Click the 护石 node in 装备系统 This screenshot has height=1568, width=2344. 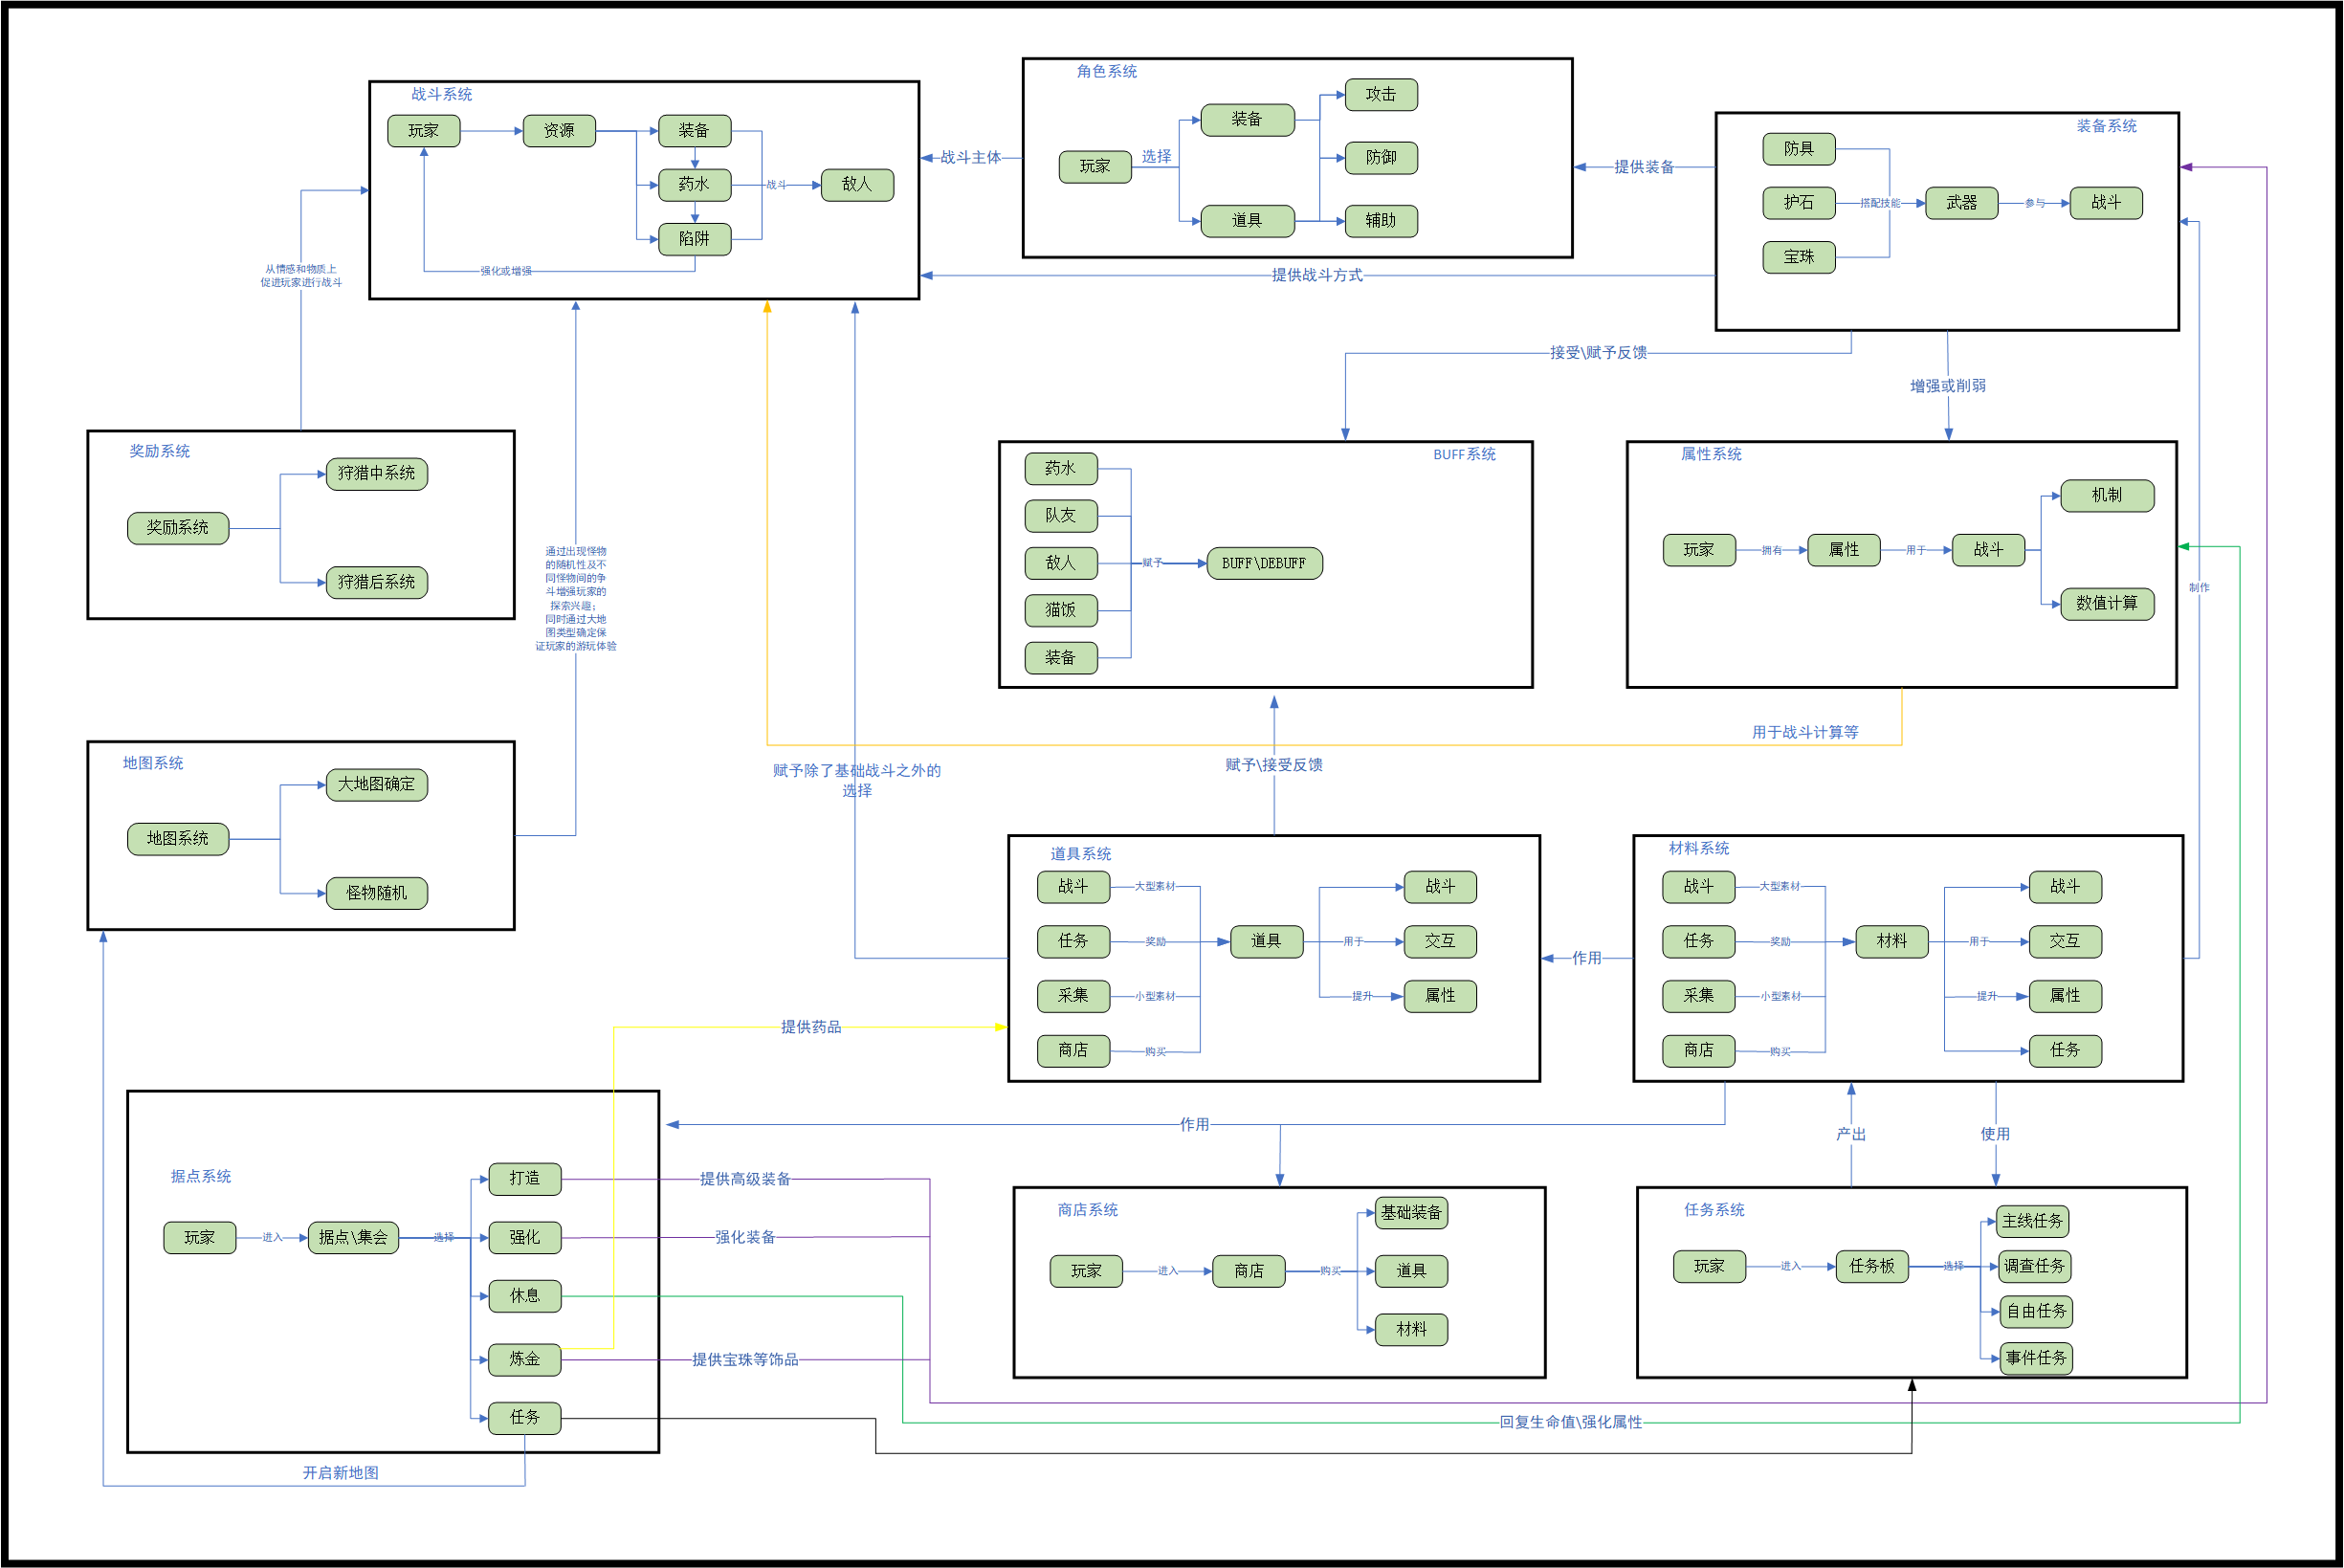[1798, 203]
